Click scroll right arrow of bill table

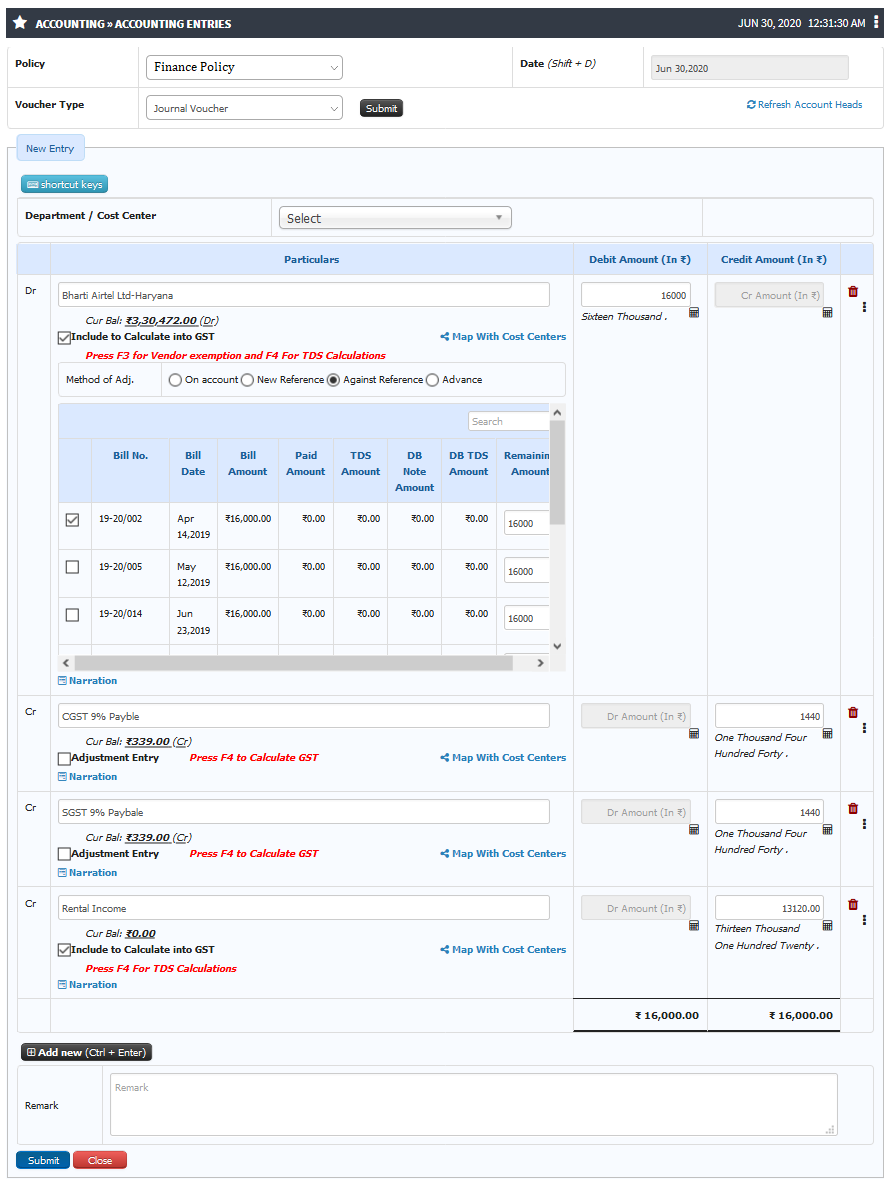tap(540, 663)
